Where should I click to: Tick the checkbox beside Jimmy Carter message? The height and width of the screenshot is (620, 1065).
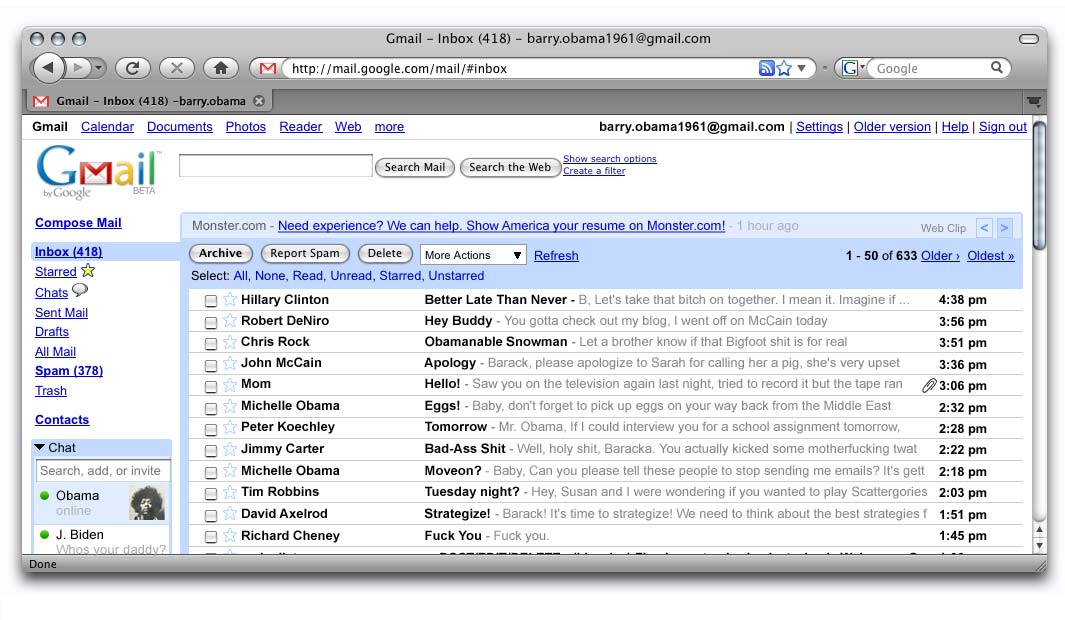tap(211, 450)
